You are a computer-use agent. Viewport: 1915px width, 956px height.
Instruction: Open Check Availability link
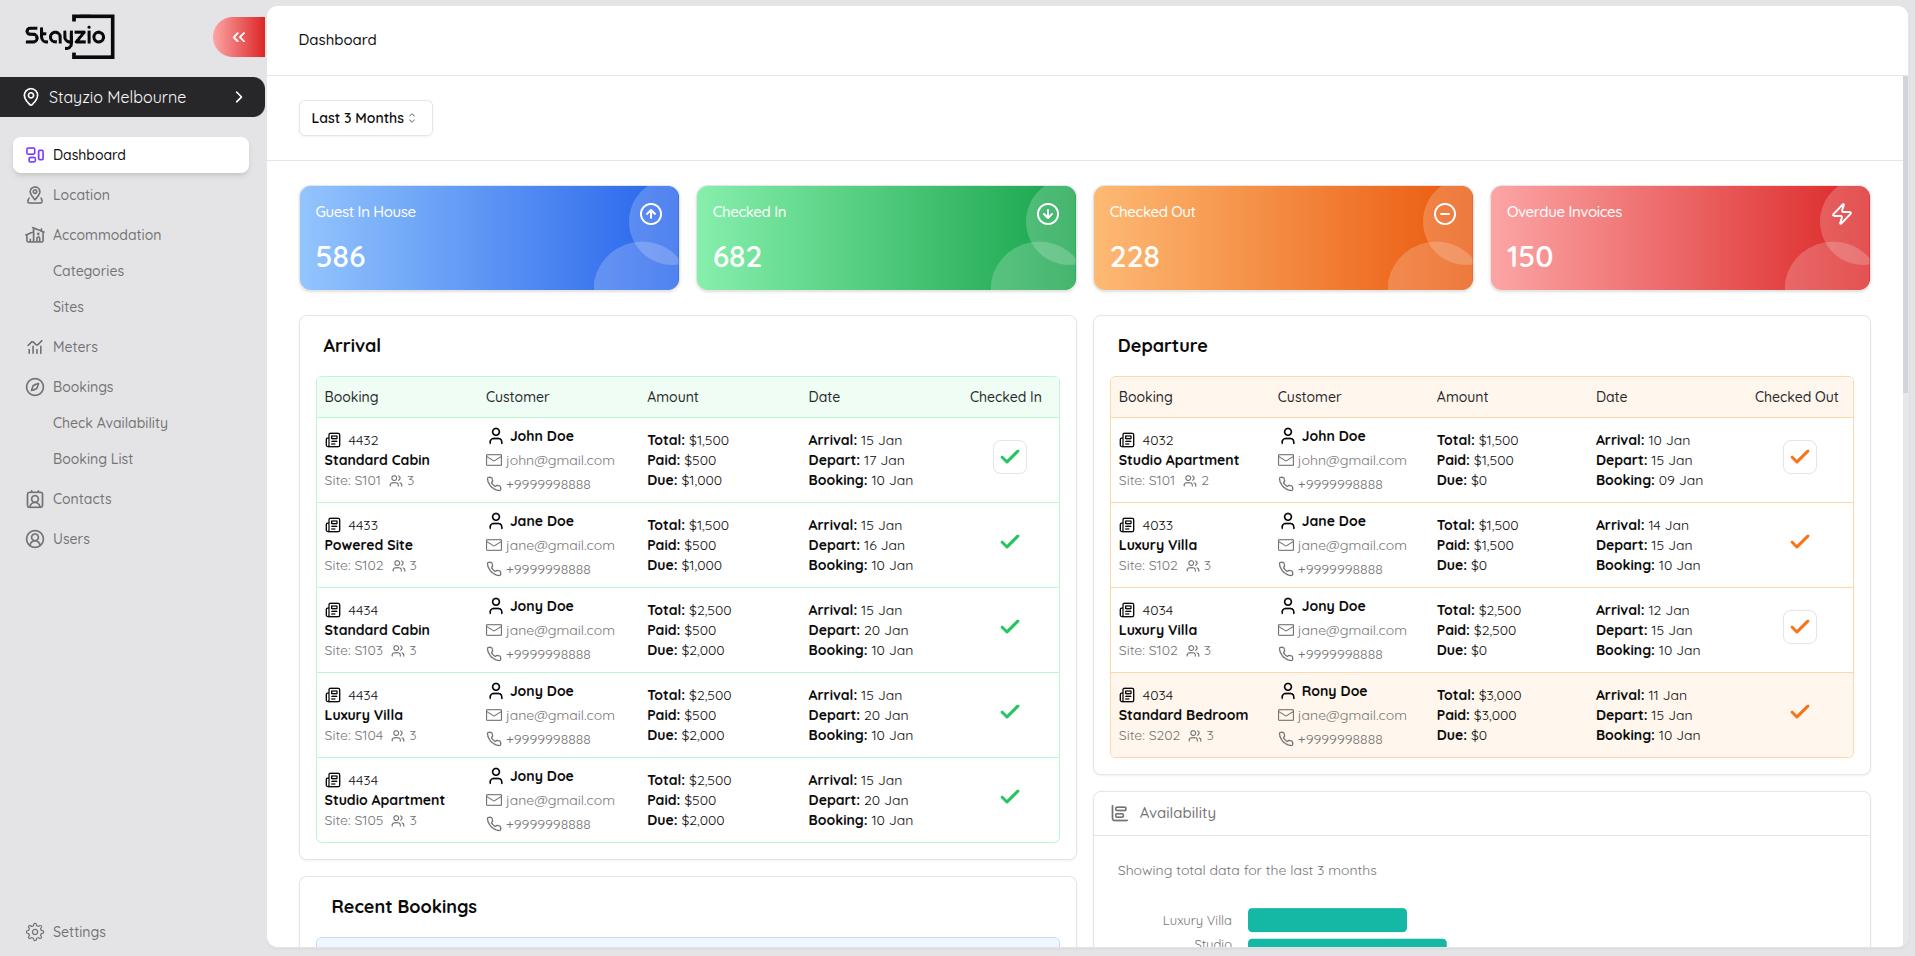110,423
